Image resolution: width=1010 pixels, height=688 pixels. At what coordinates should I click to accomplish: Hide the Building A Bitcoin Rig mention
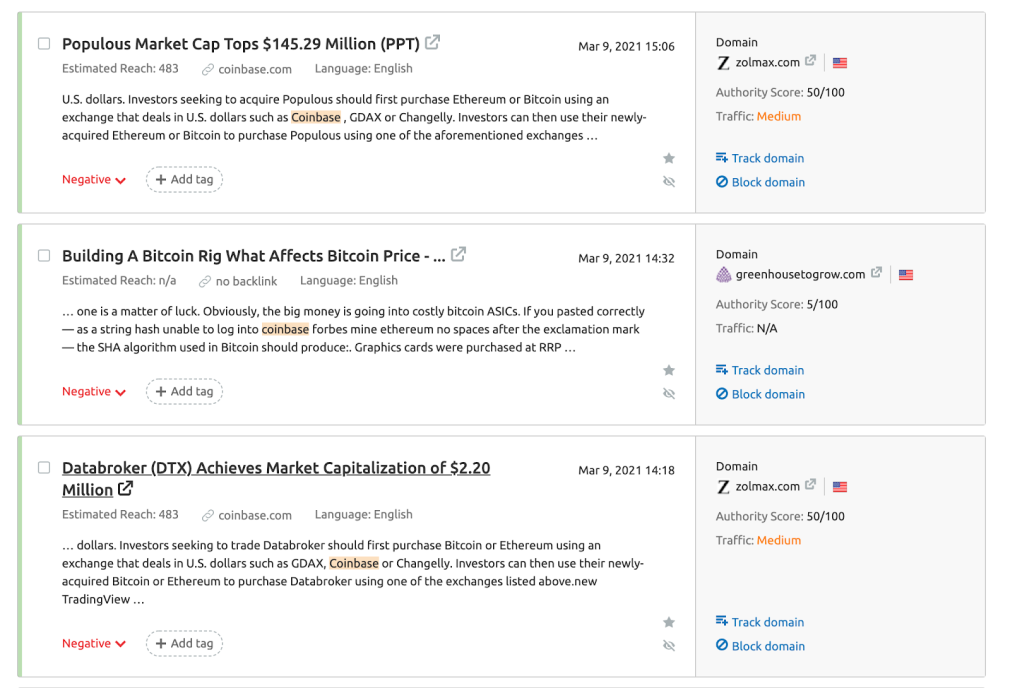point(669,394)
